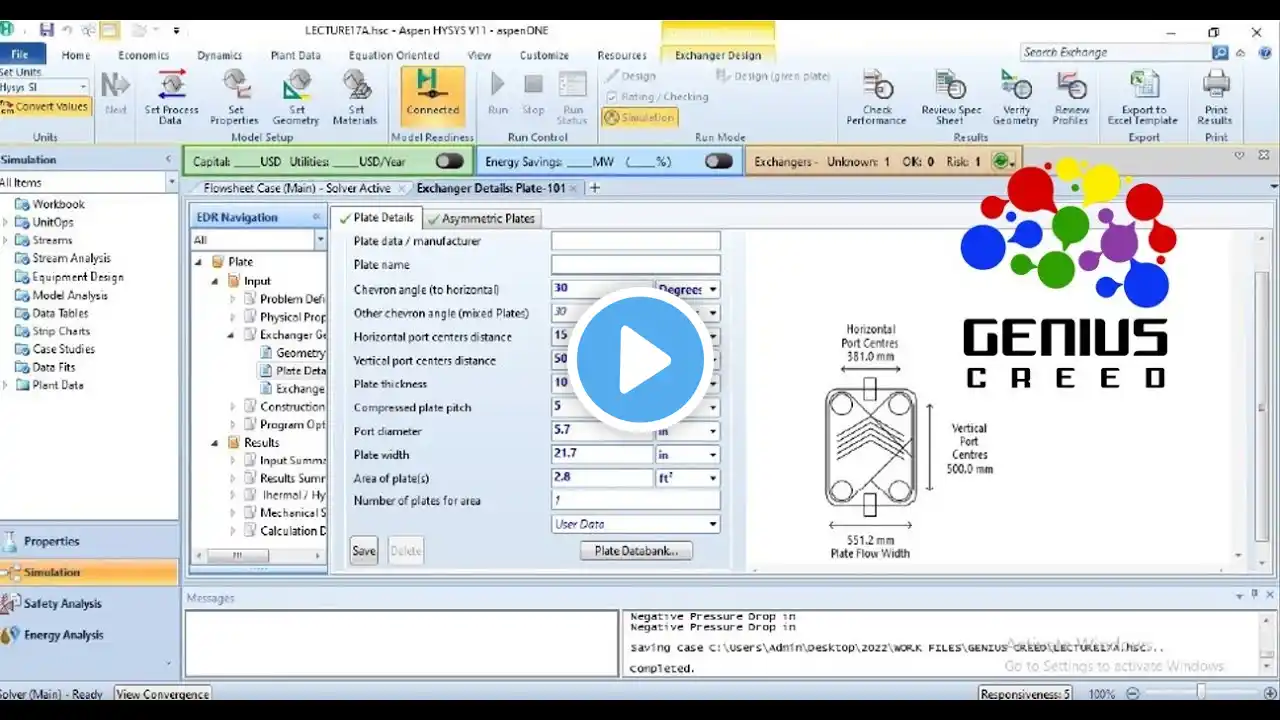Open the Asymmetric Plates tab
This screenshot has width=1280, height=720.
[482, 218]
